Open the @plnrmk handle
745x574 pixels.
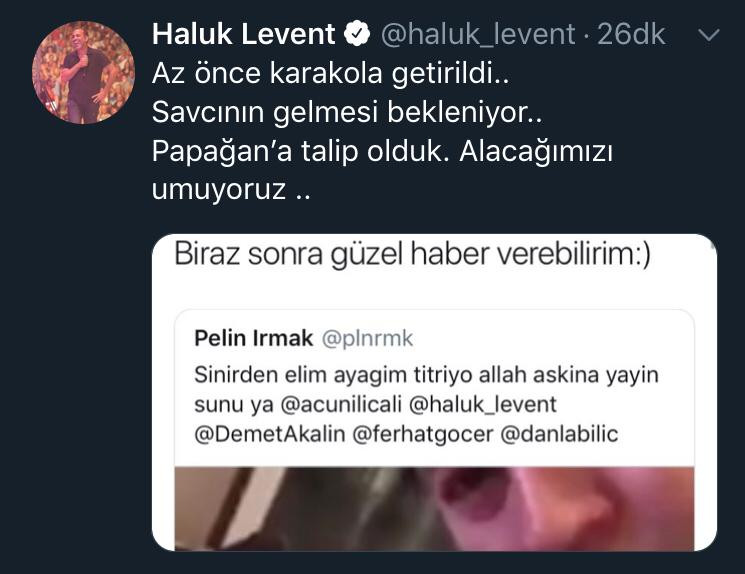367,338
